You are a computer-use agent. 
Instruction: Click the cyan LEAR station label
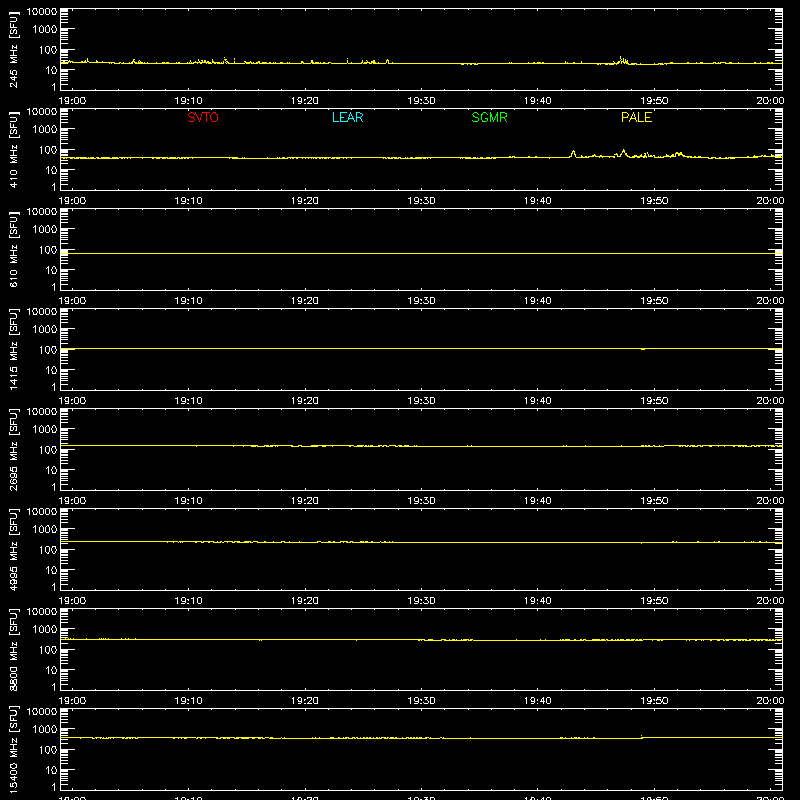coord(347,117)
